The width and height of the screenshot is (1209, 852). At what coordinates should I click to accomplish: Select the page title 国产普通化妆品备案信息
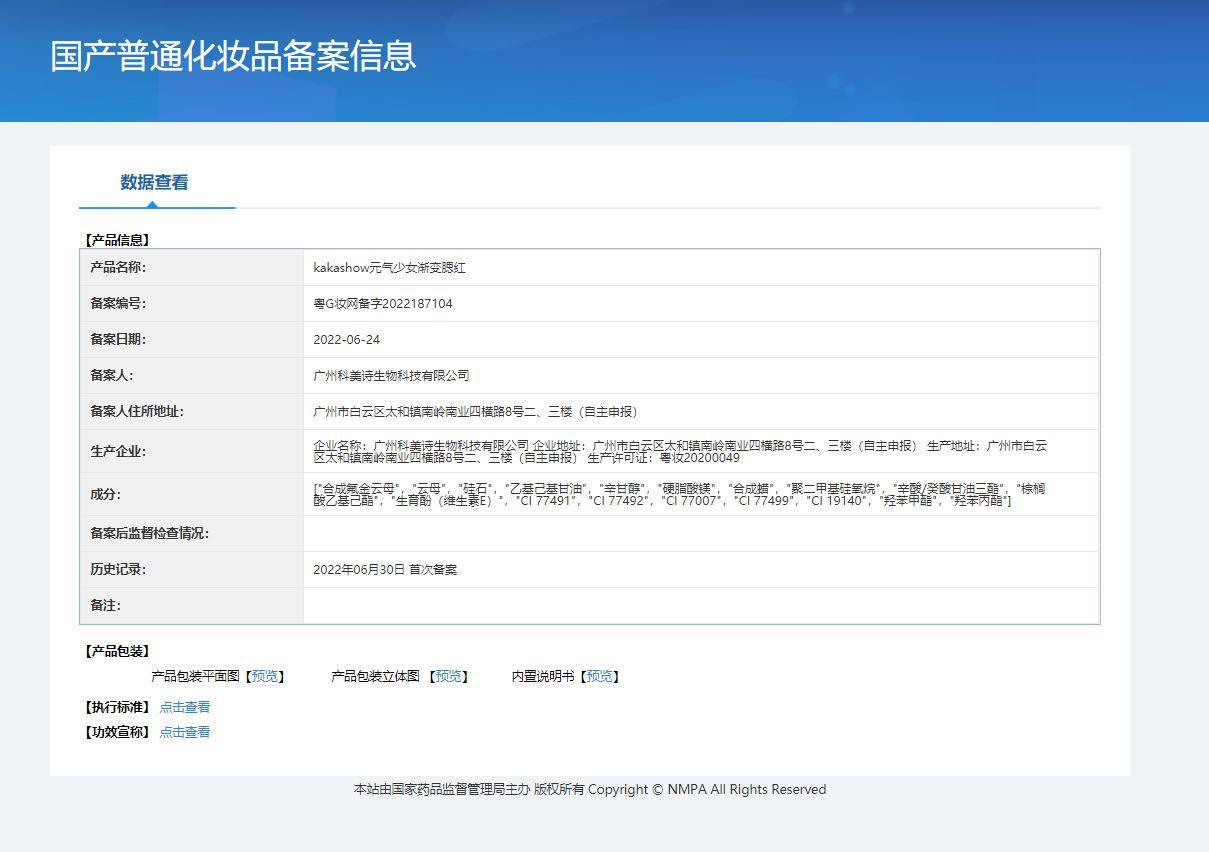click(233, 56)
